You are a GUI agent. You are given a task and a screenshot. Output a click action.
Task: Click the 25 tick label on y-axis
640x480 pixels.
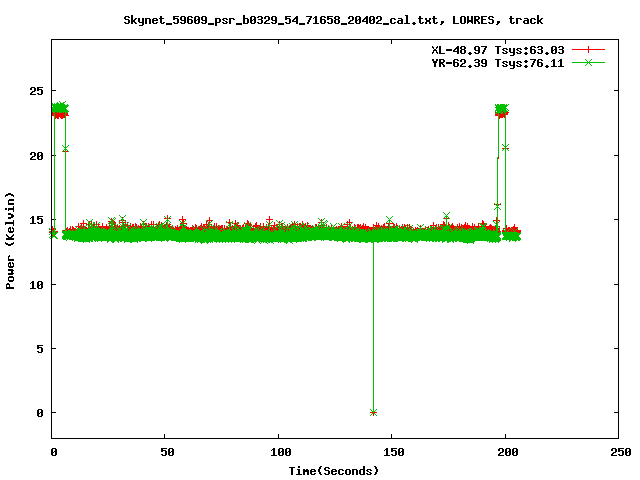pyautogui.click(x=37, y=92)
